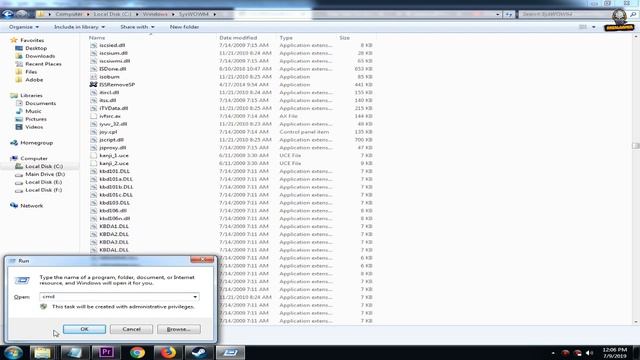
Task: Open Browse... in Run dialog
Action: (x=179, y=329)
